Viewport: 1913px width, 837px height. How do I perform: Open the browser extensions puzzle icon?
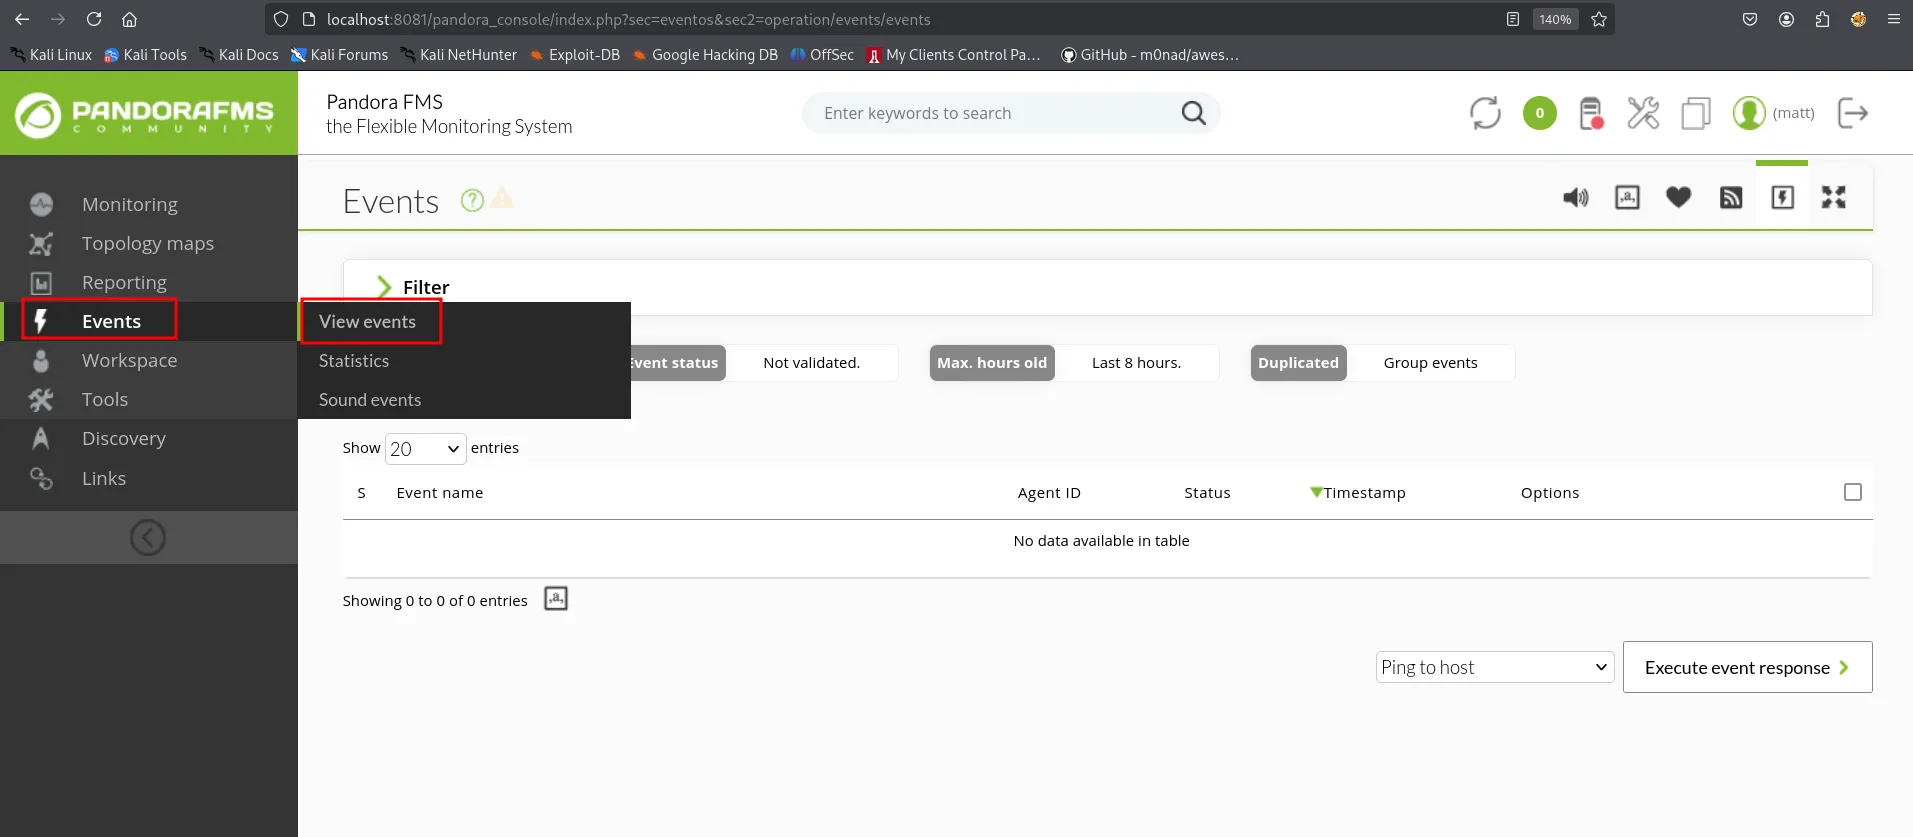tap(1822, 19)
